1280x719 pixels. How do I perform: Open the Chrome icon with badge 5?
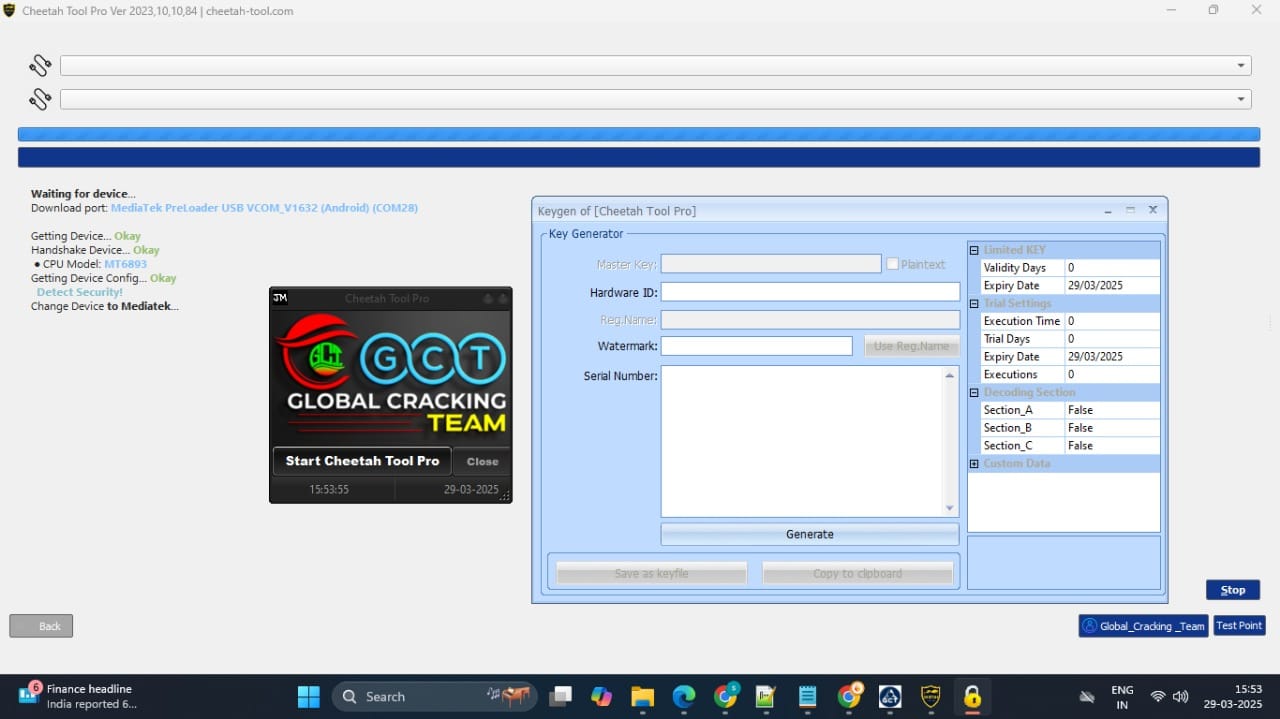[x=726, y=696]
